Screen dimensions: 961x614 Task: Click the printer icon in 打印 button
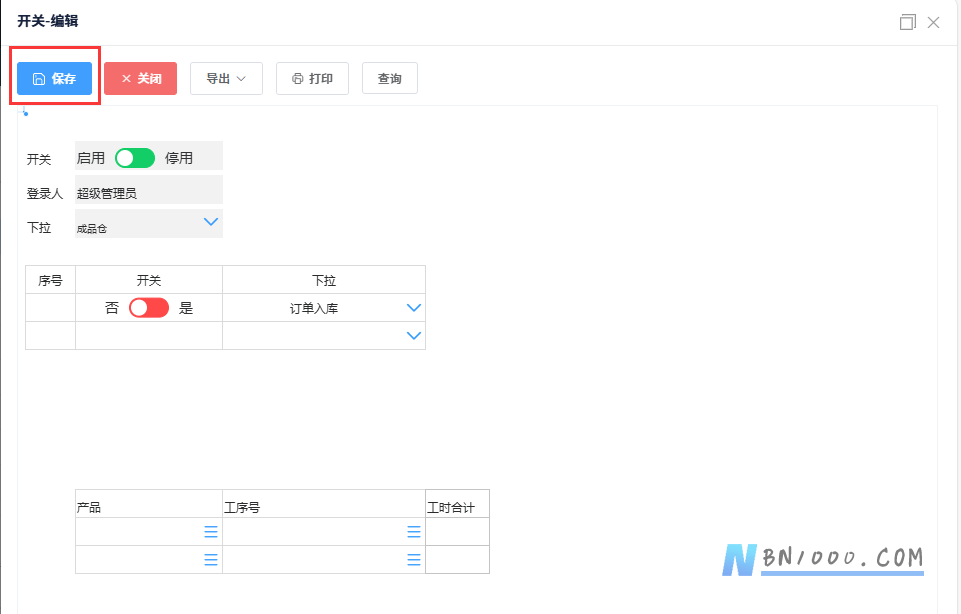tap(298, 78)
